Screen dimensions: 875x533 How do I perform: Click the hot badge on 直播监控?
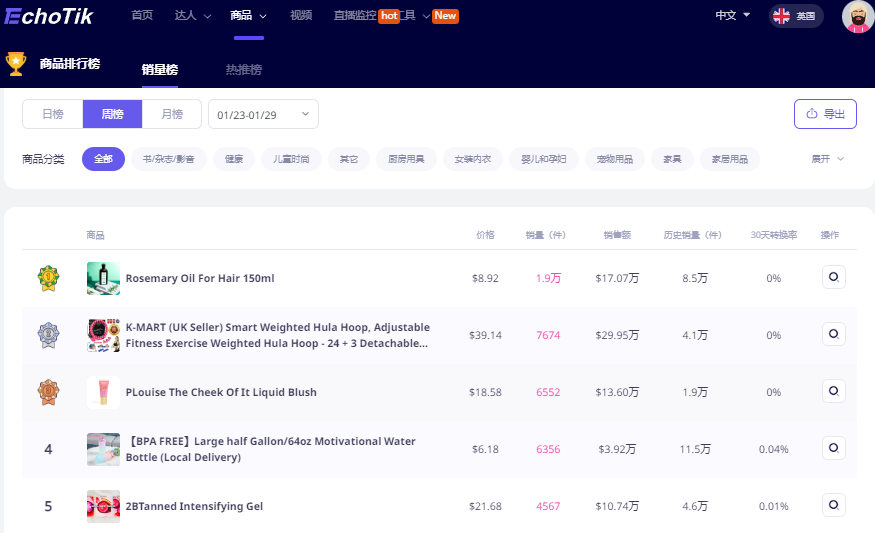coord(389,16)
